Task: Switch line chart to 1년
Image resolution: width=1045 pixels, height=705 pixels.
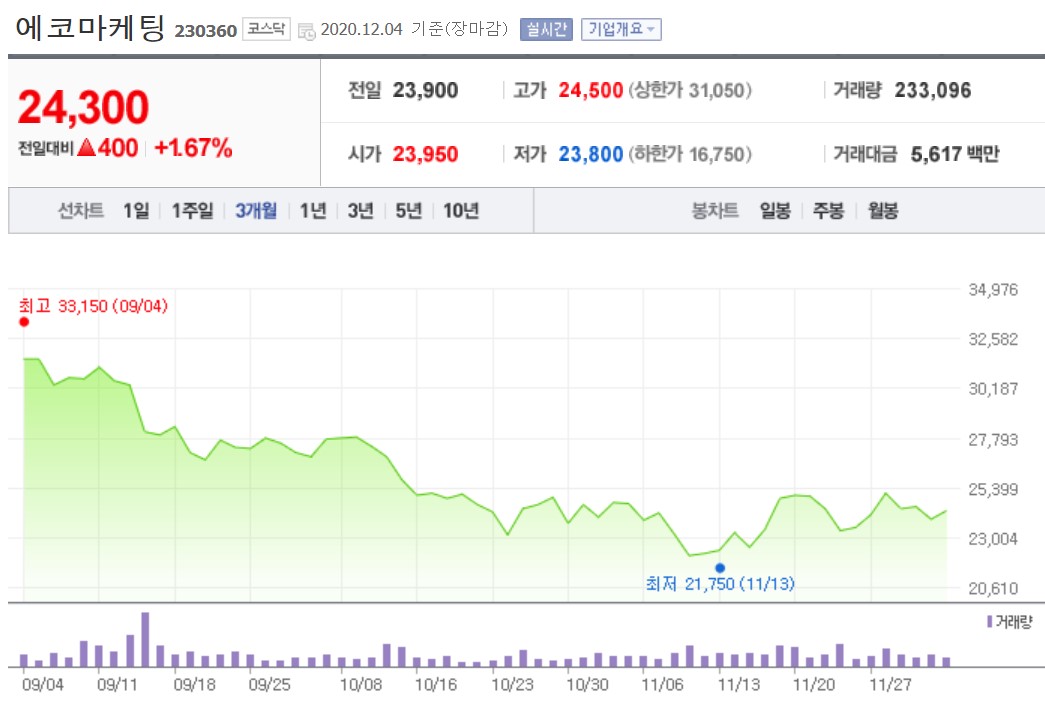Action: (313, 211)
